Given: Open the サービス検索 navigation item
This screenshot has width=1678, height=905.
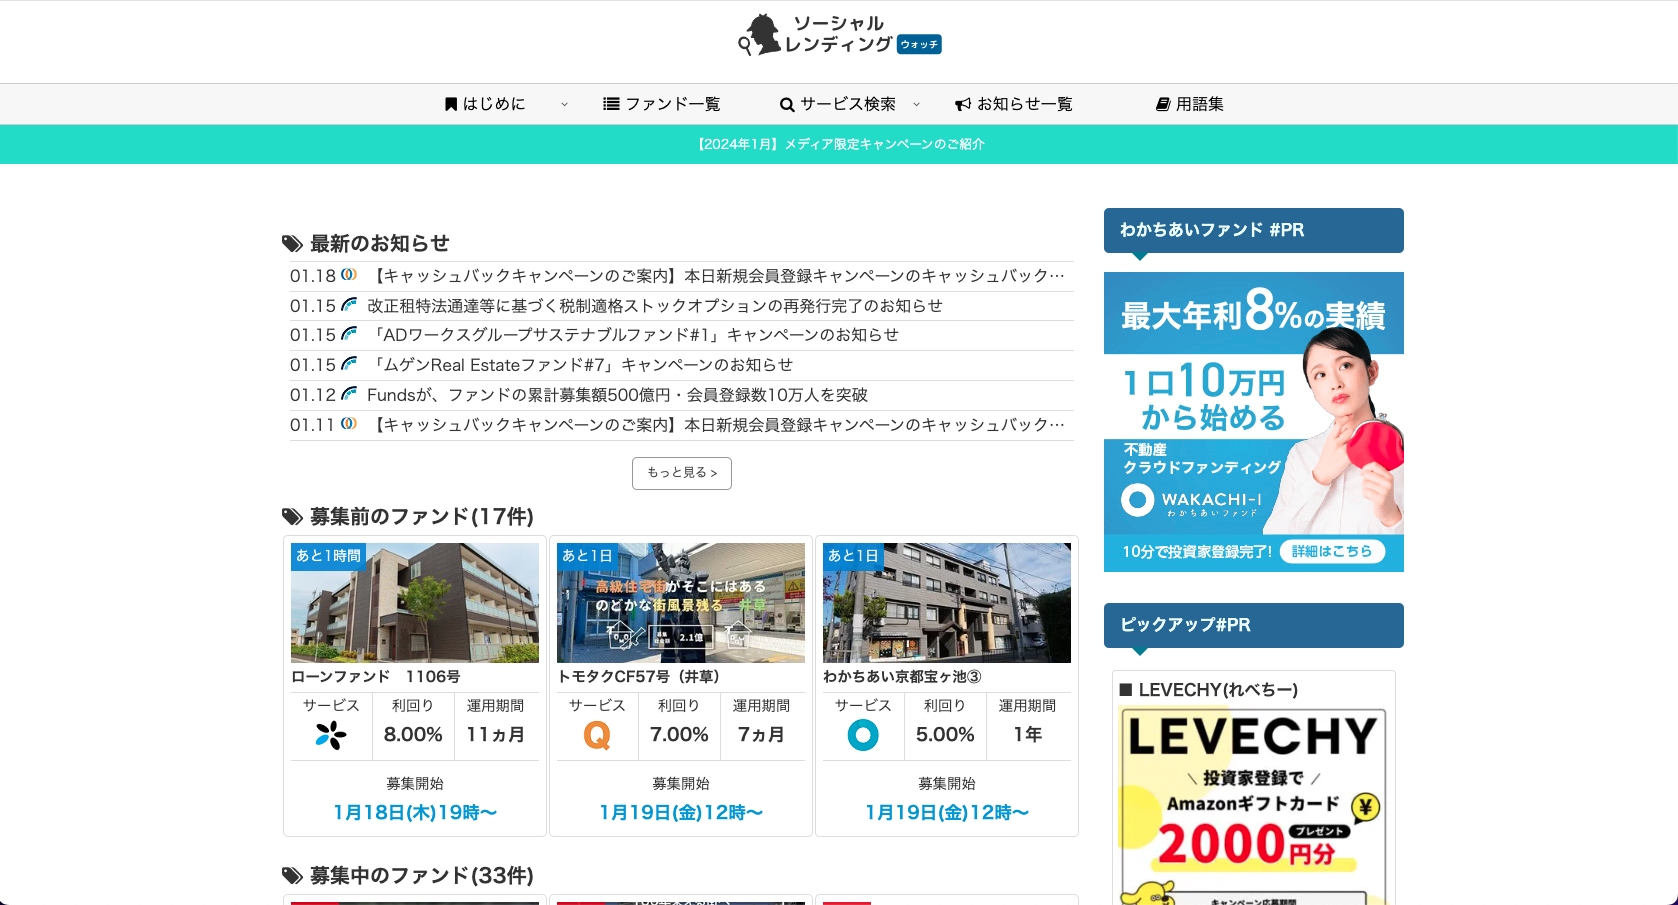Looking at the screenshot, I should pos(838,104).
